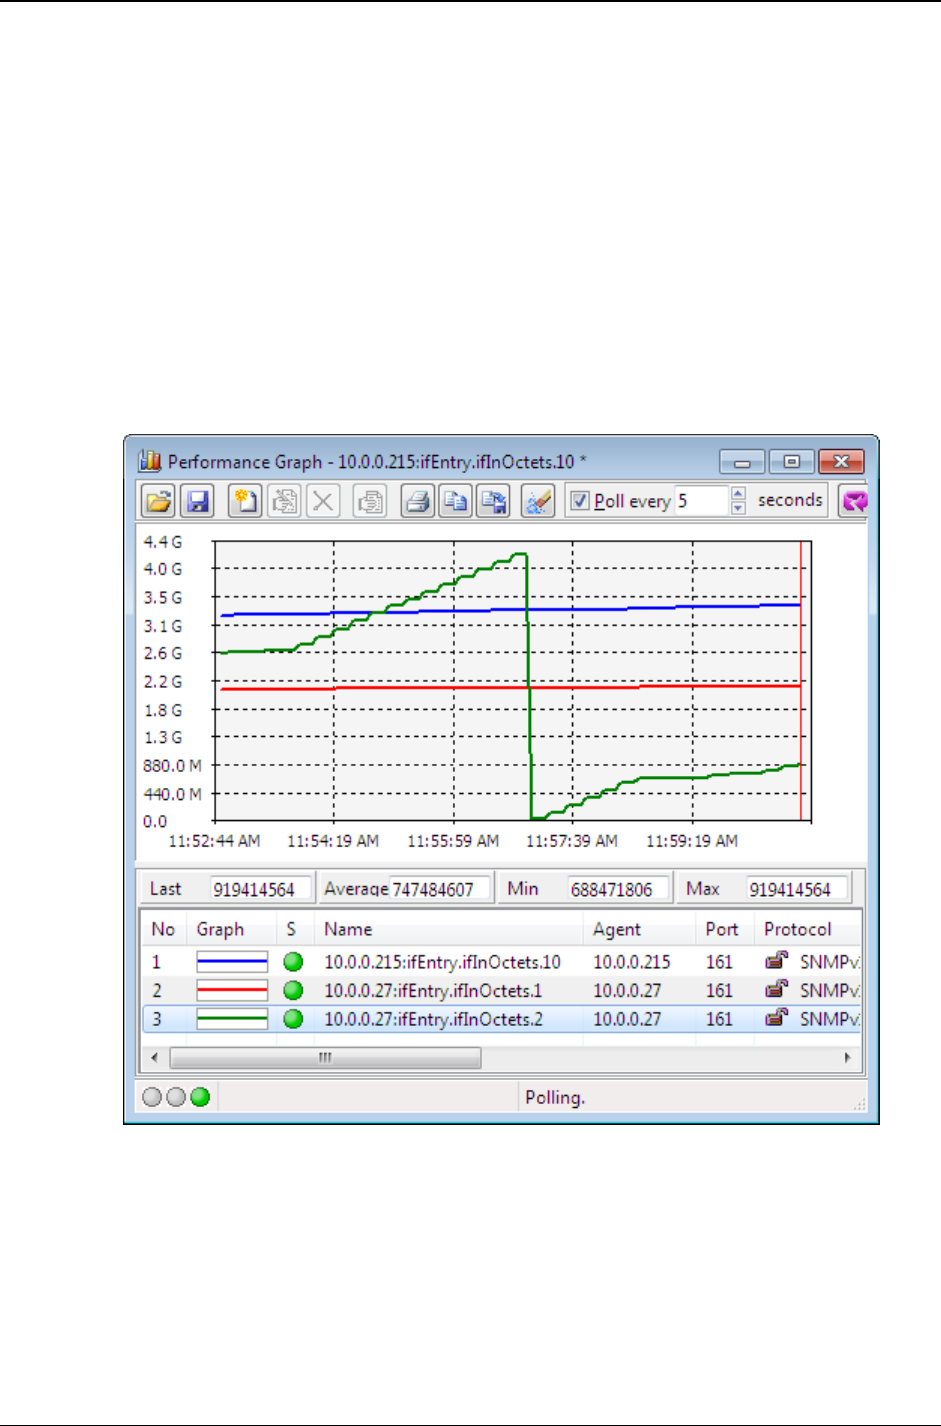The image size is (941, 1426).
Task: Click the Average value field
Action: pyautogui.click(x=440, y=889)
